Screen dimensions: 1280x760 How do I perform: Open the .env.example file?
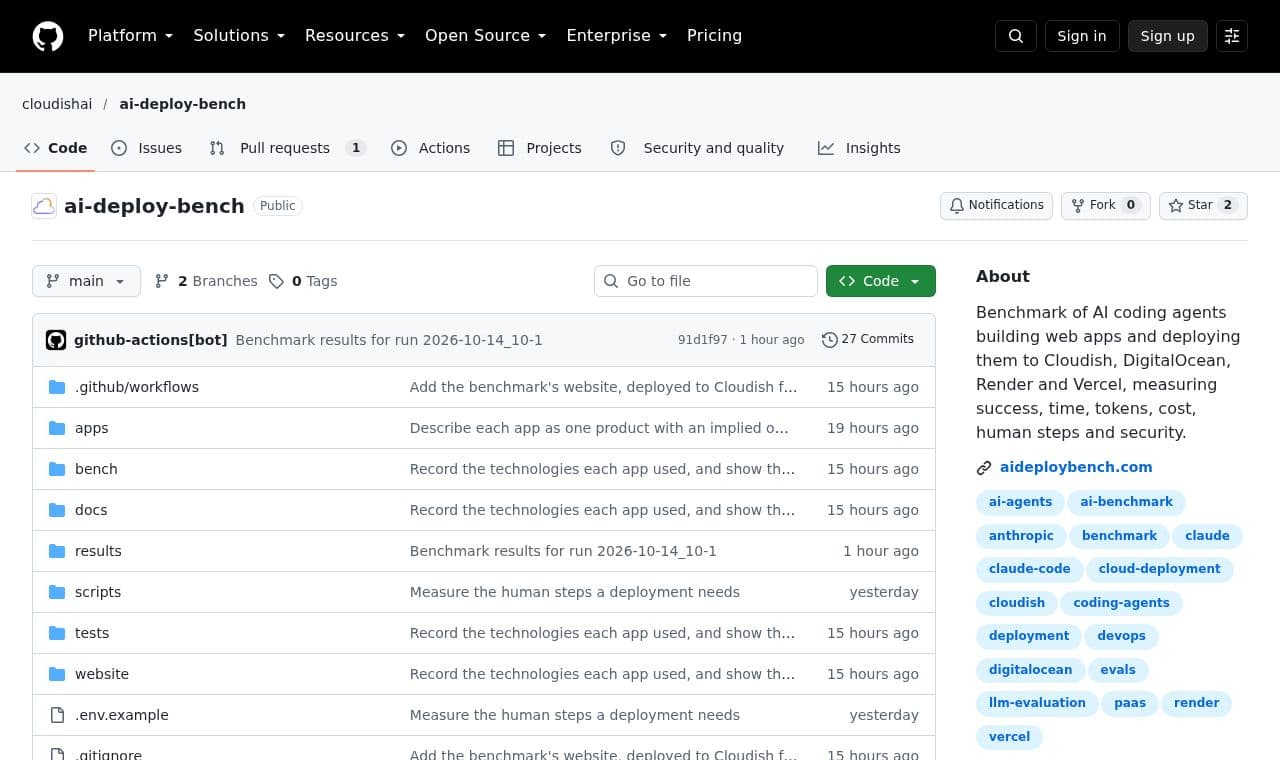click(122, 715)
